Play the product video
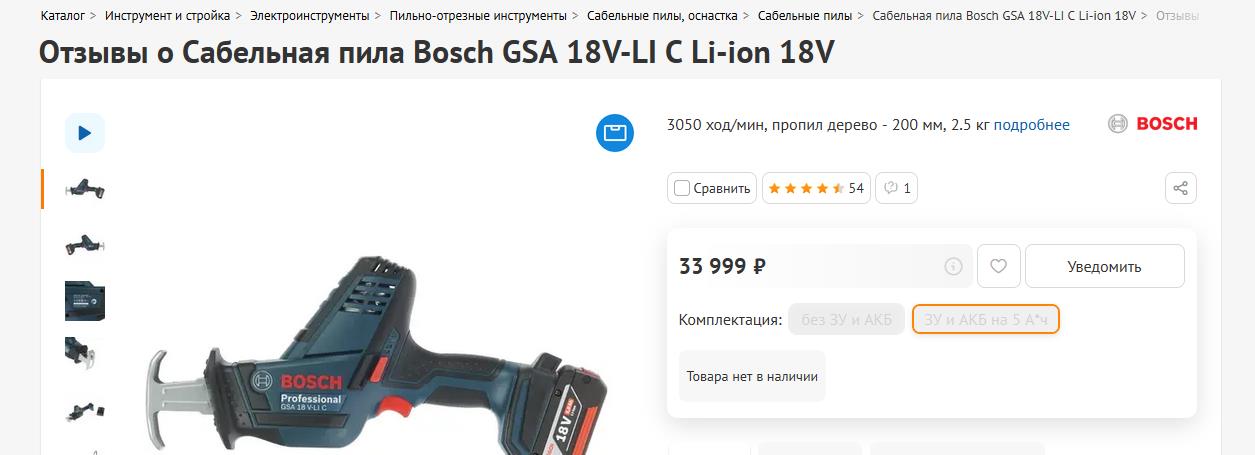Screen dimensions: 1255x455 [x=85, y=133]
